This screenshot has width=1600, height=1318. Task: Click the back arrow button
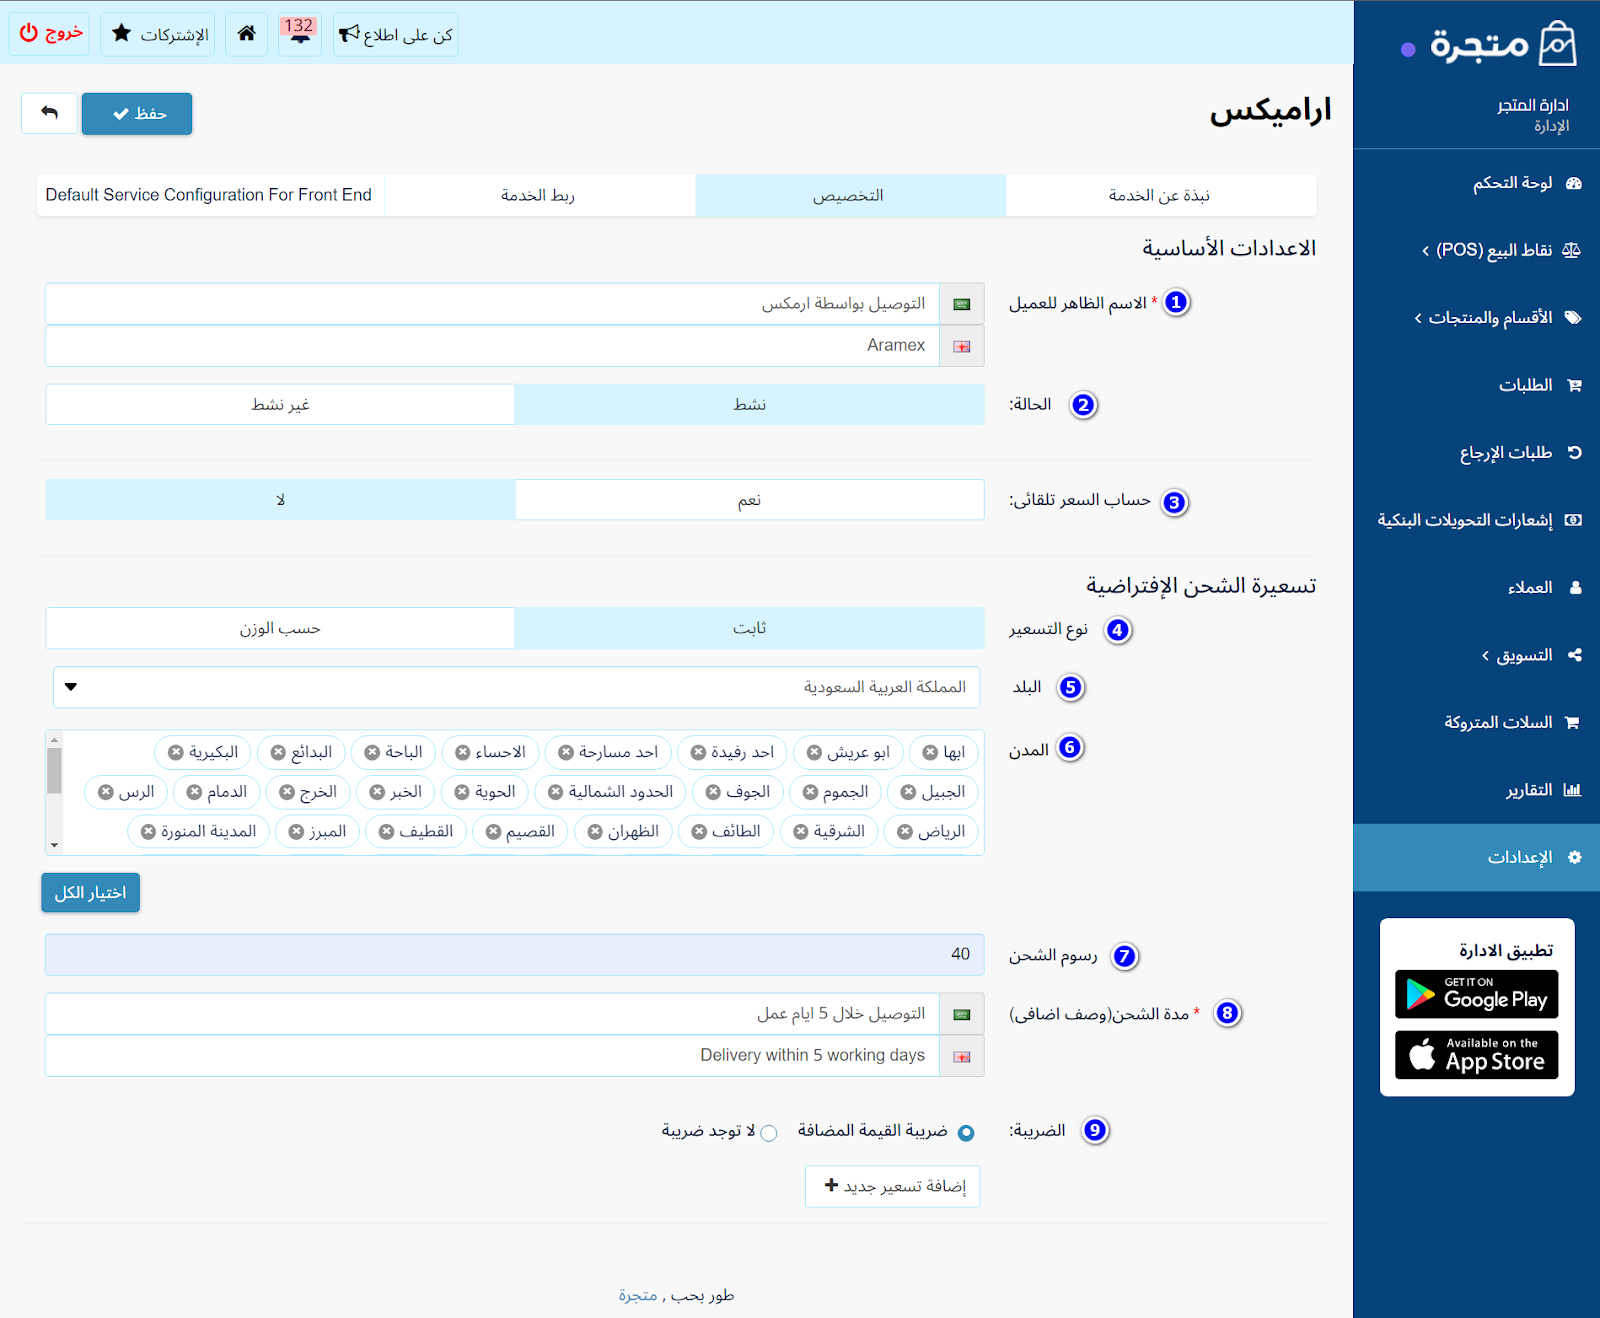[x=49, y=113]
